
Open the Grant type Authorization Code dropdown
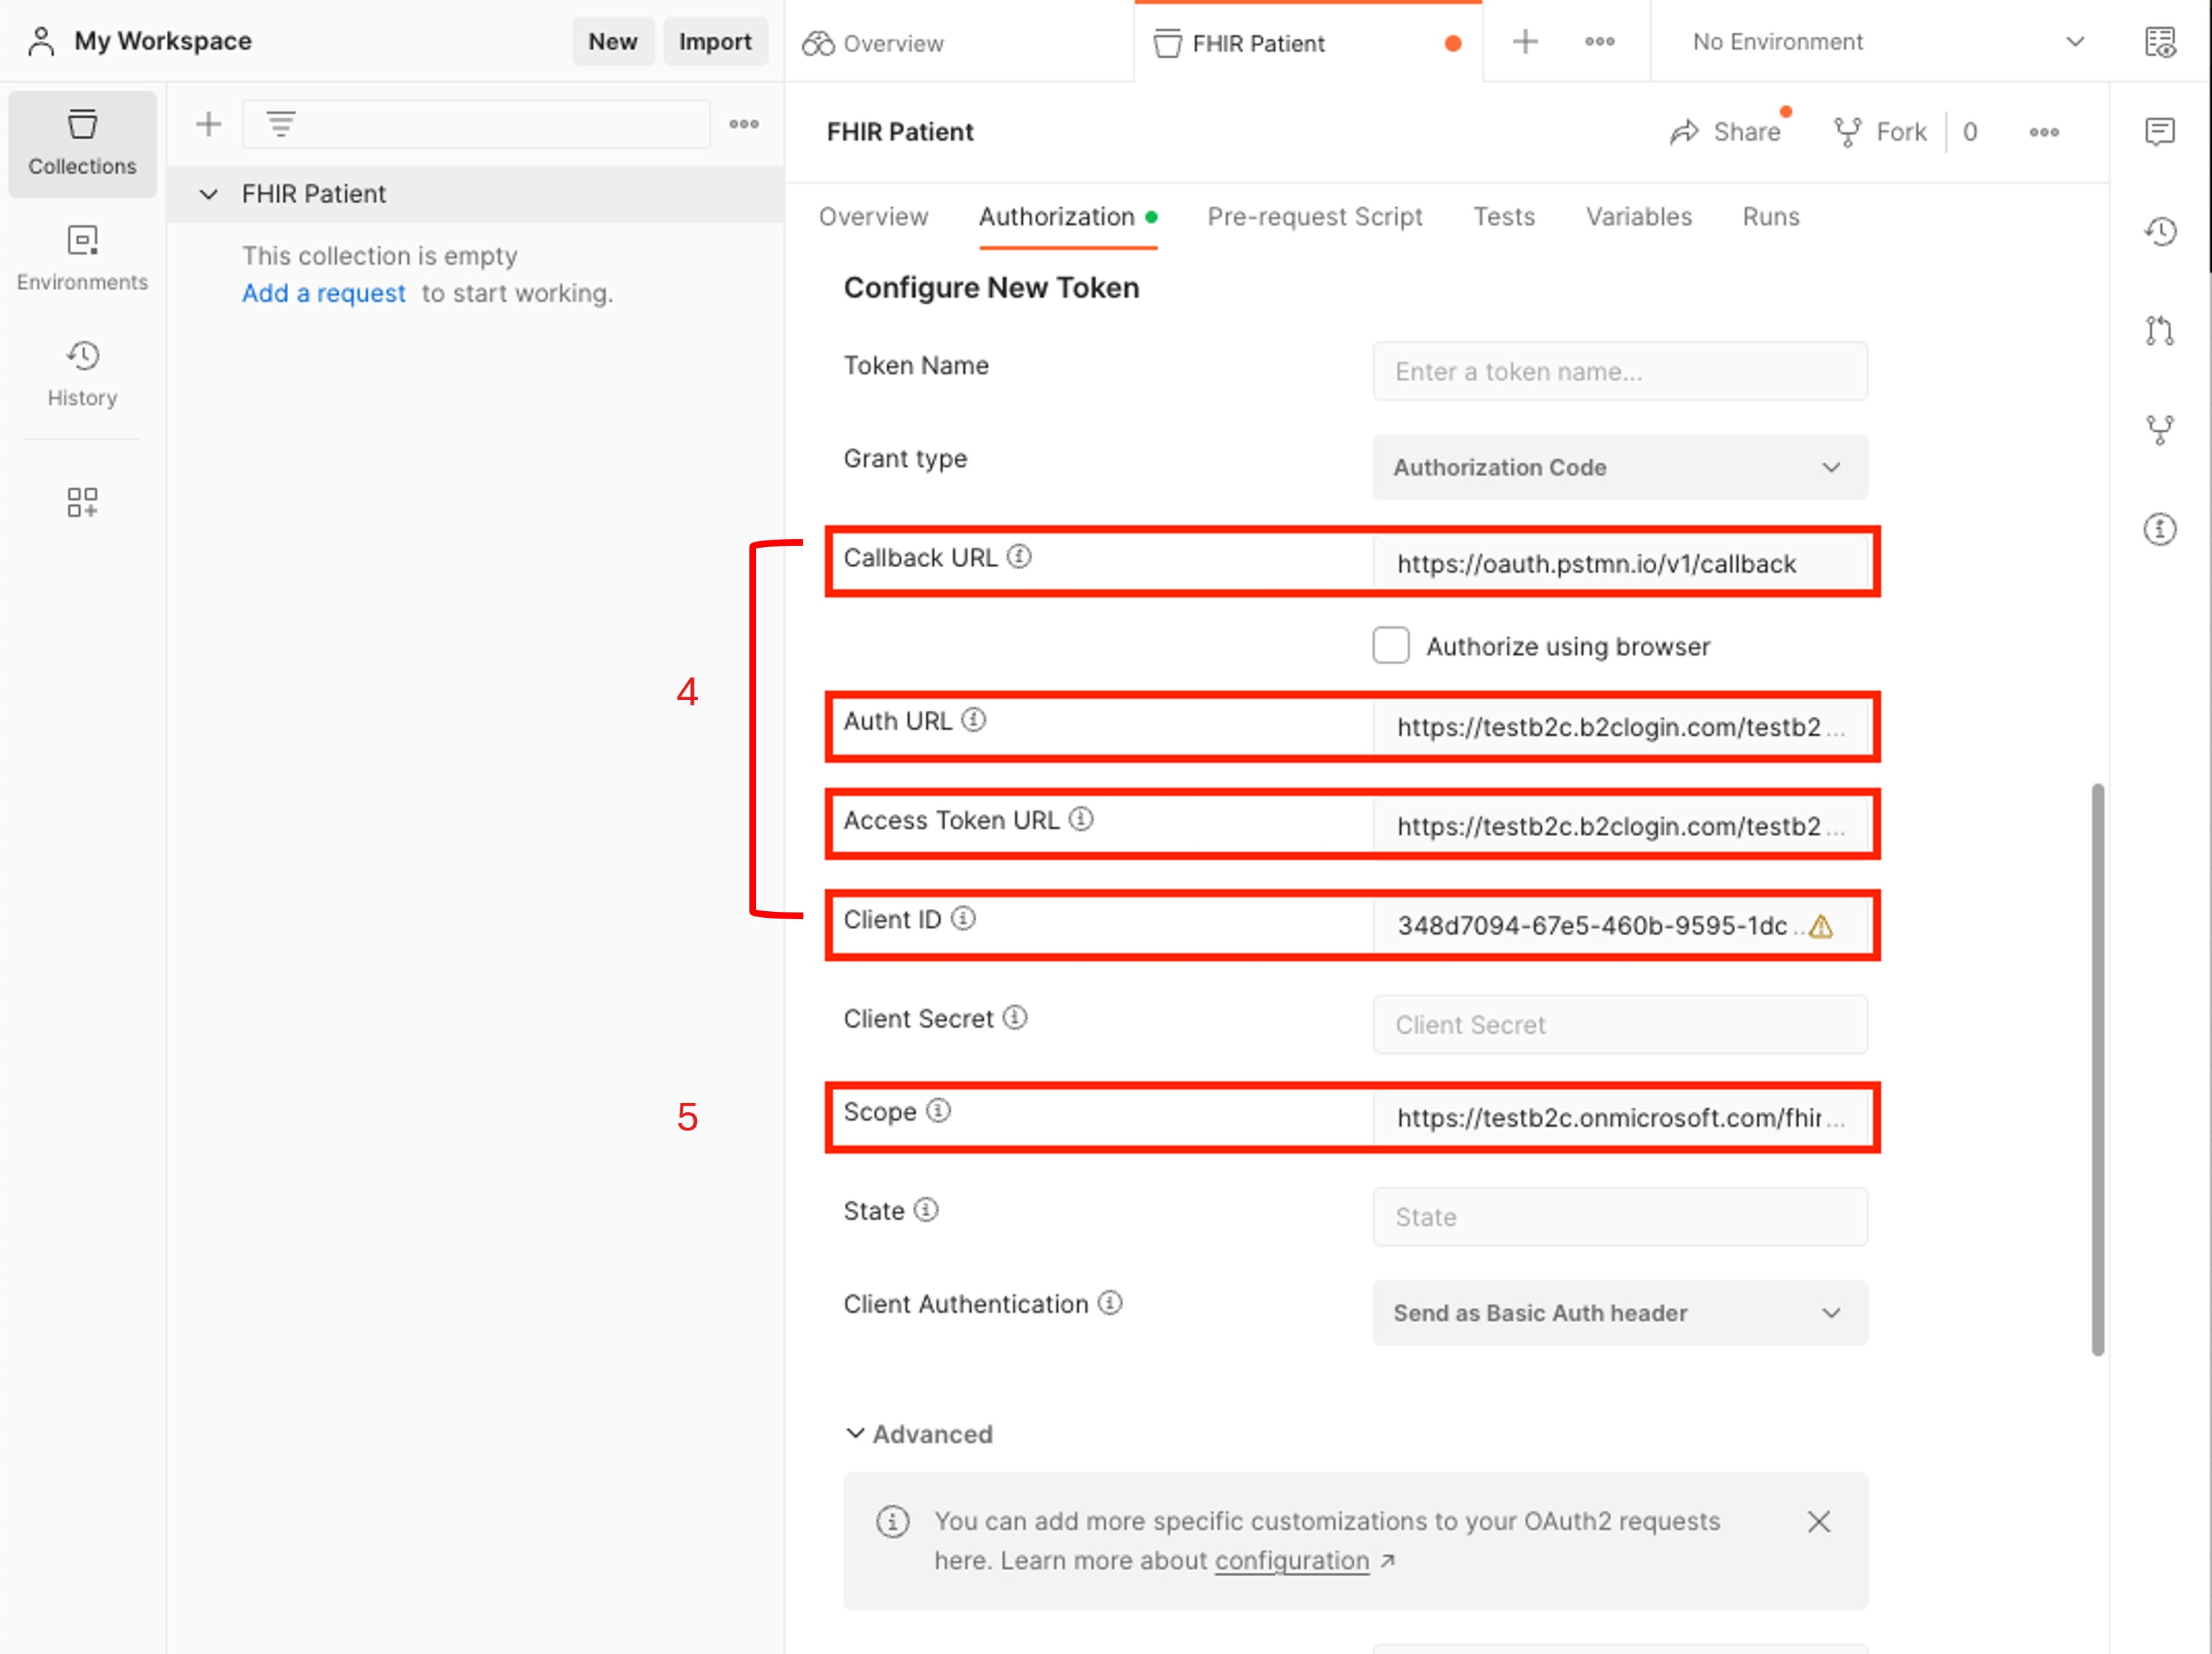click(x=1620, y=467)
